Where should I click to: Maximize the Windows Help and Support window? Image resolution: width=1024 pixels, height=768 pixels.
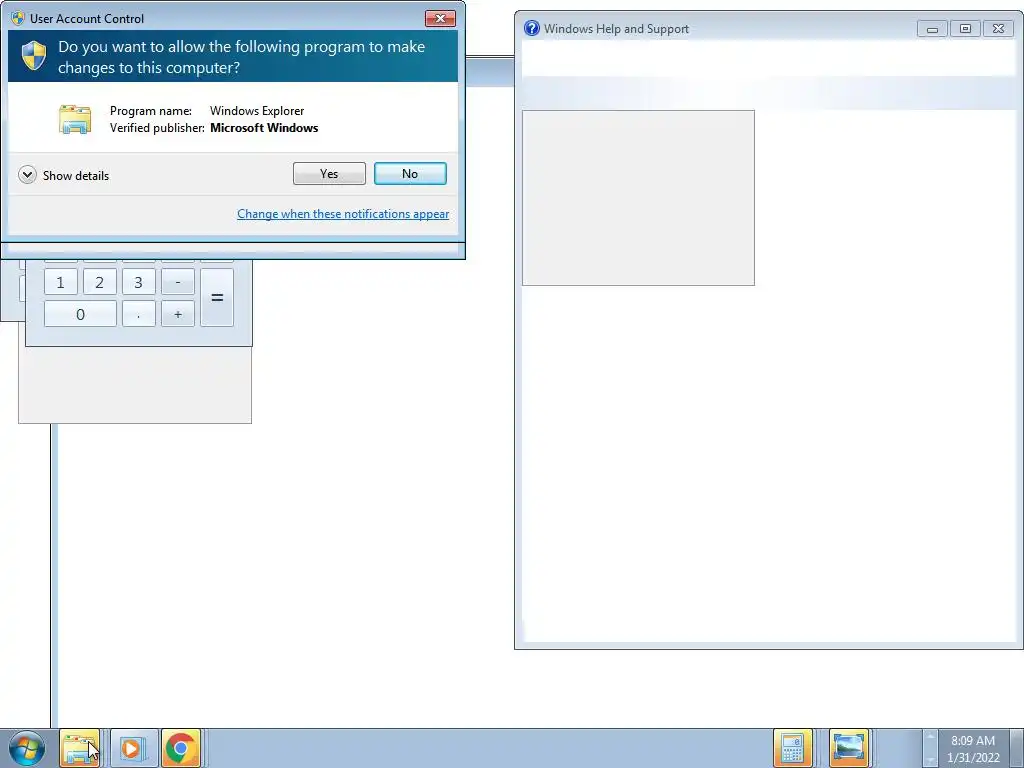tap(965, 29)
